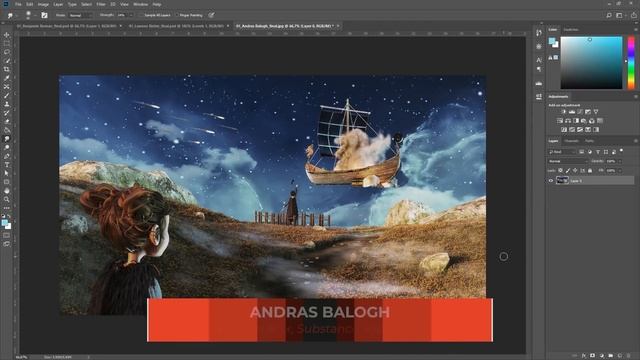
Task: Toggle lock transparent pixels
Action: pos(560,170)
